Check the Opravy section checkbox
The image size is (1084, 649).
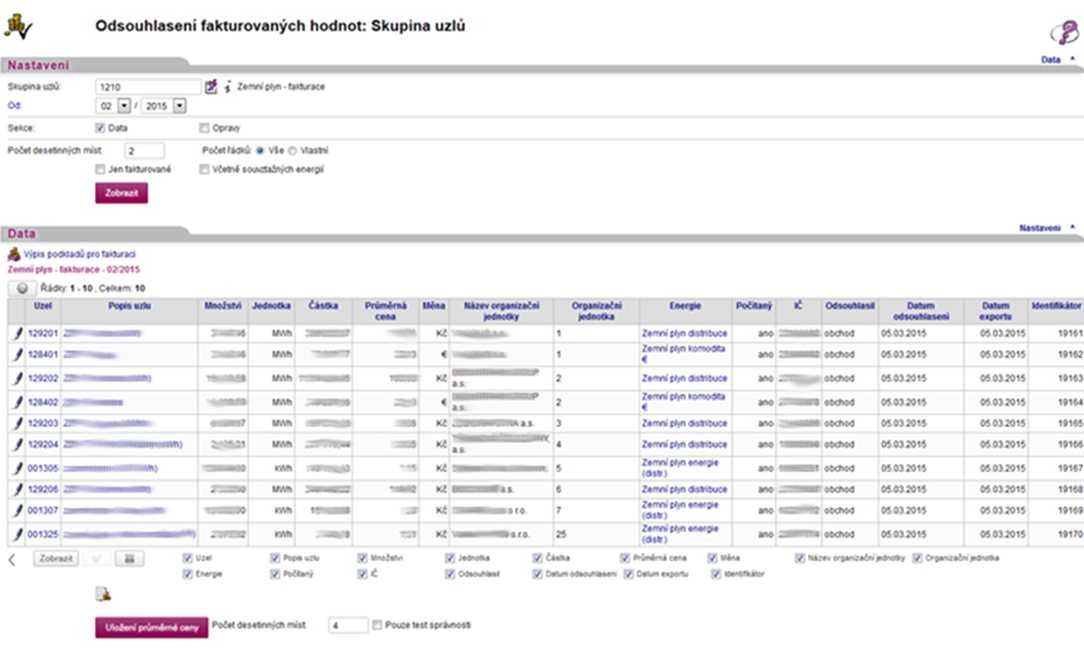204,128
